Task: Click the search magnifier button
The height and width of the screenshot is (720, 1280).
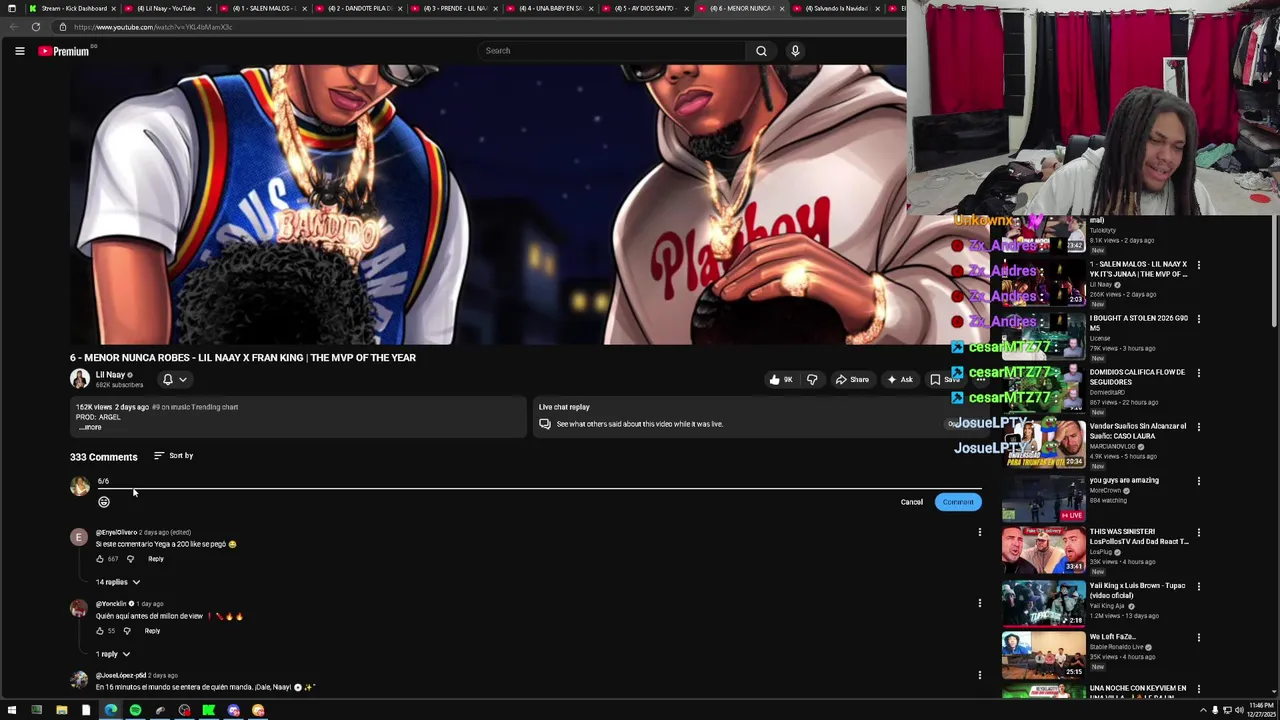Action: (x=761, y=51)
